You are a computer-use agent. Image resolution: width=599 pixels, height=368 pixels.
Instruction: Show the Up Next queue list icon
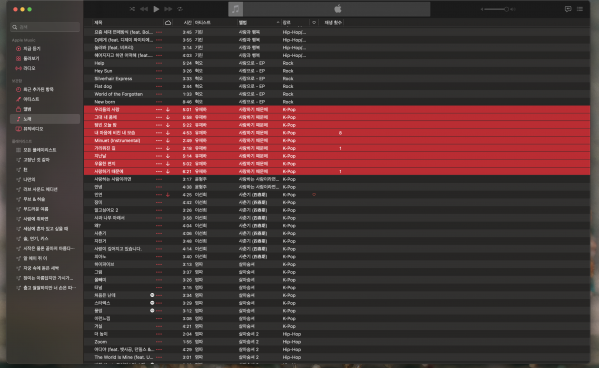(x=580, y=9)
